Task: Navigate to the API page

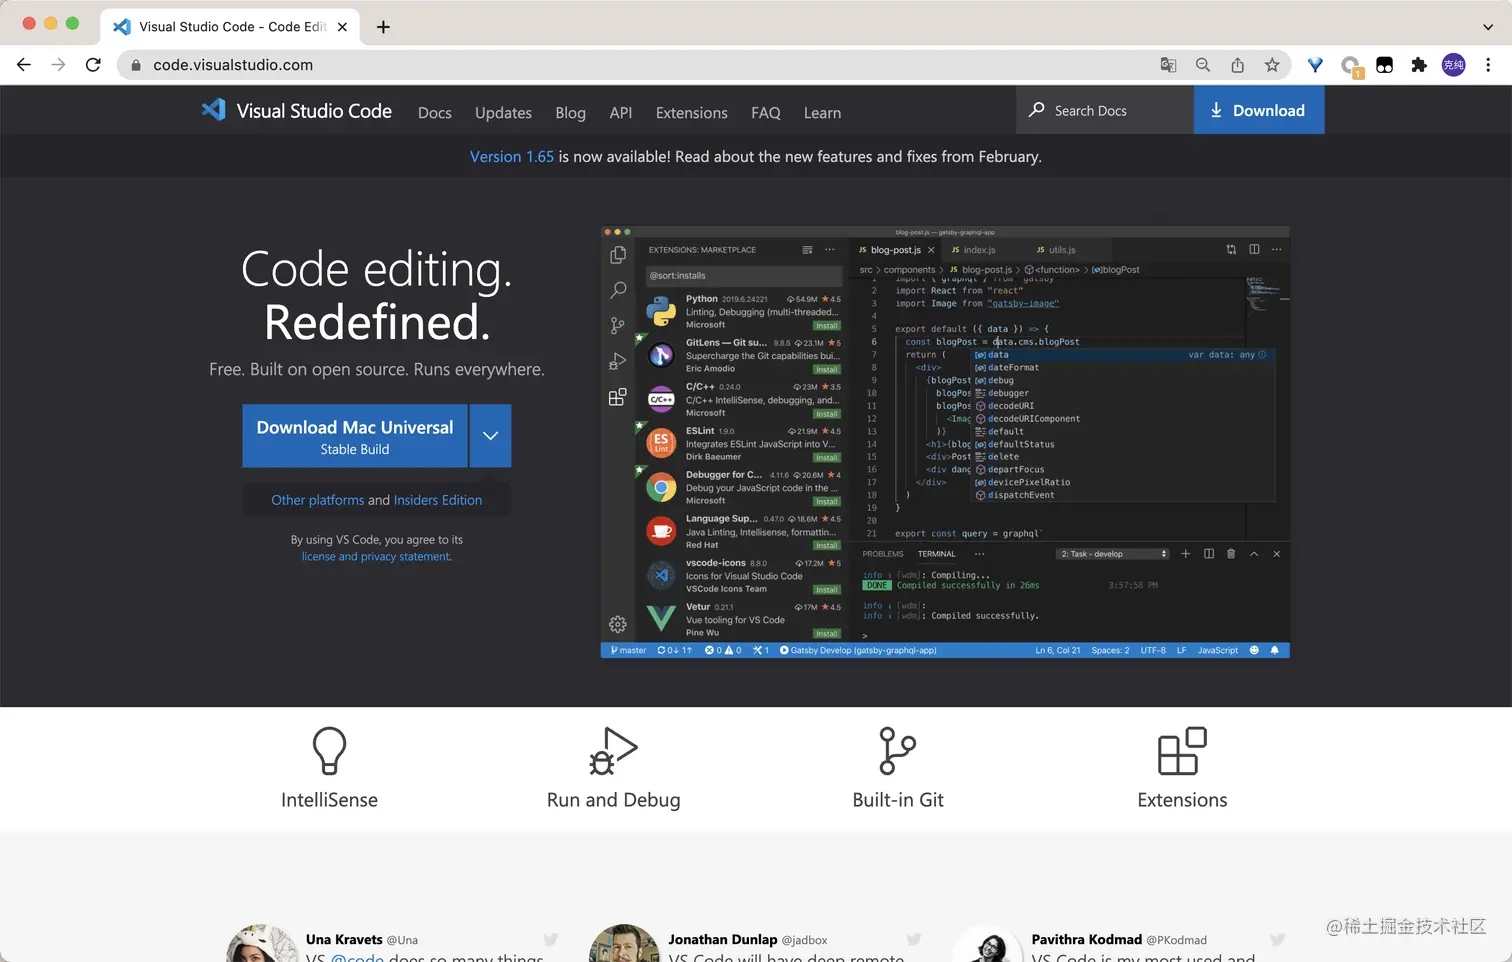Action: [x=621, y=113]
